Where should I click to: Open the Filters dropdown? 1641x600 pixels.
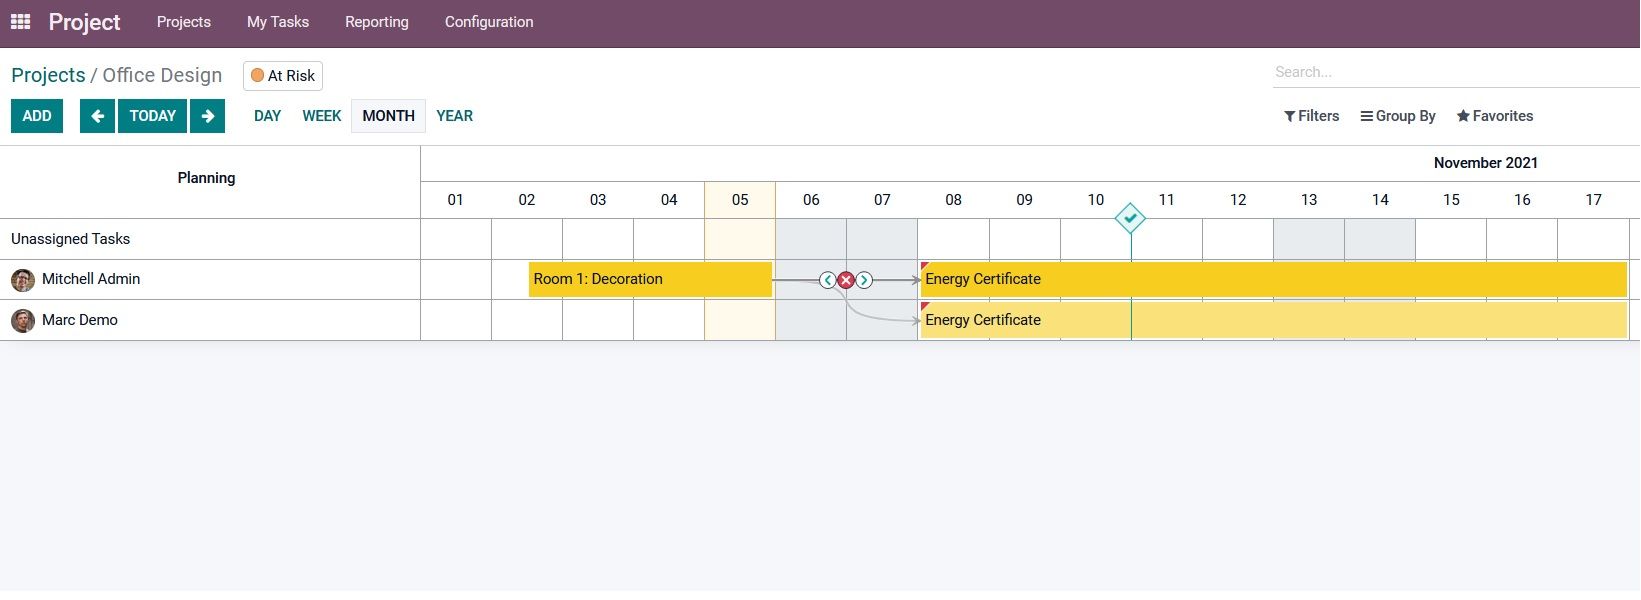coord(1311,116)
